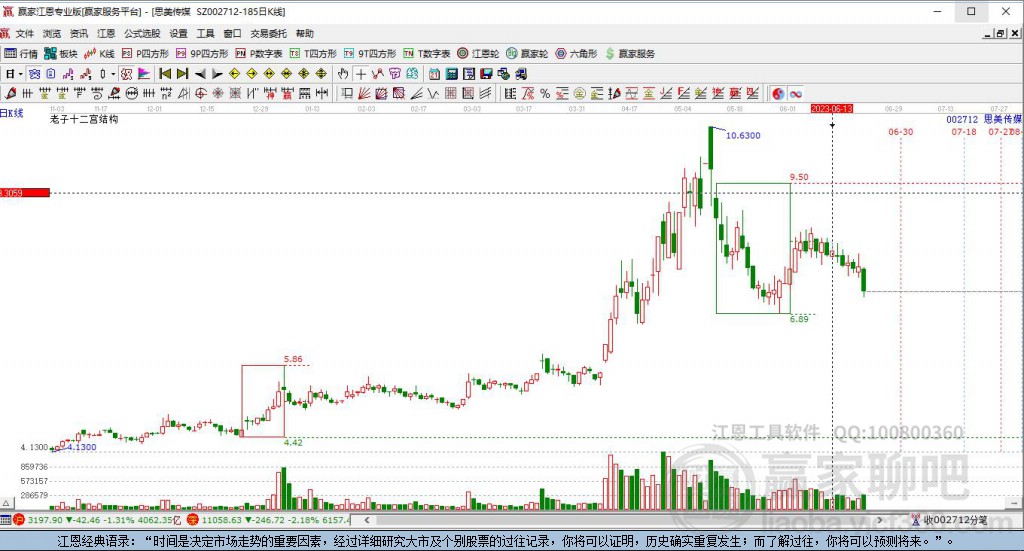Click the highlighted date 2023-06-13 marker

pos(831,108)
